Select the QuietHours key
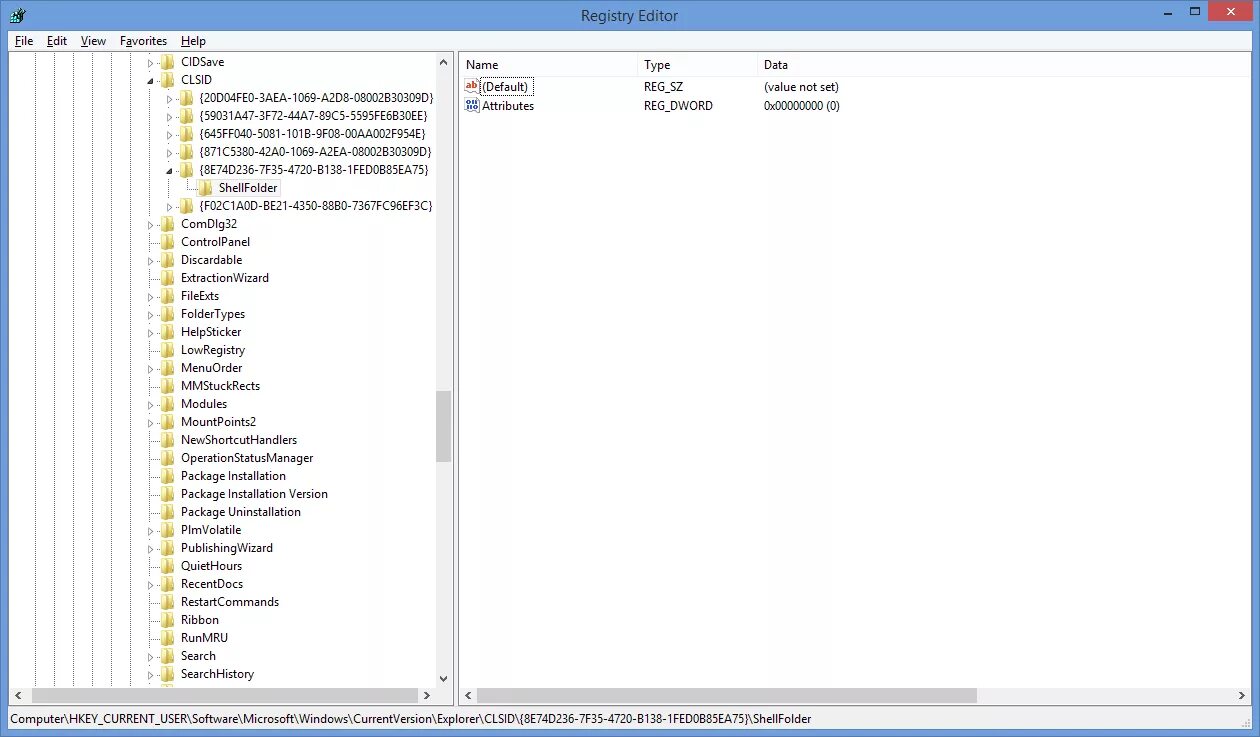Image resolution: width=1260 pixels, height=737 pixels. [211, 566]
